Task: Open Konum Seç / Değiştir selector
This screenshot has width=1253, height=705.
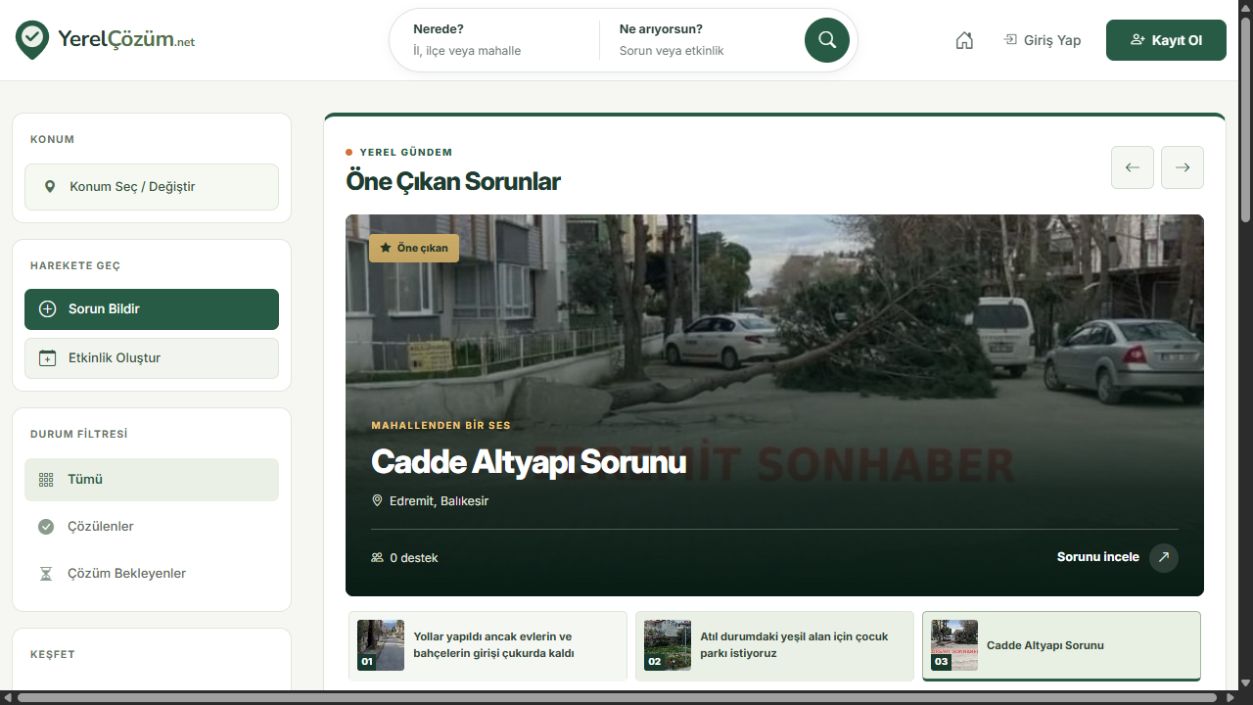Action: (x=152, y=187)
